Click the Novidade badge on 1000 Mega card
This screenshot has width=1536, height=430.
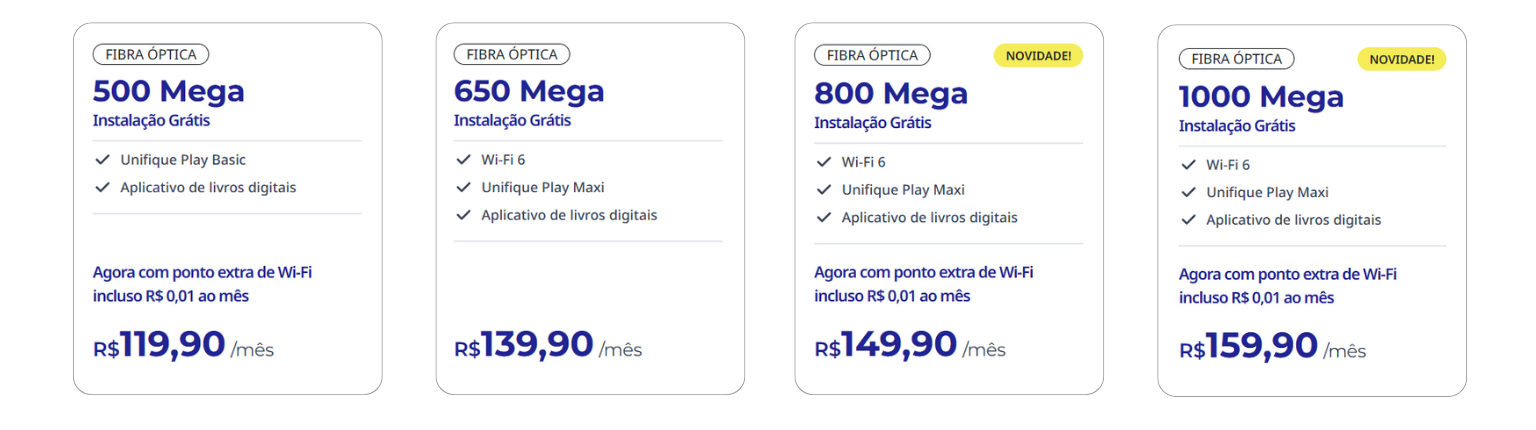(x=1401, y=60)
